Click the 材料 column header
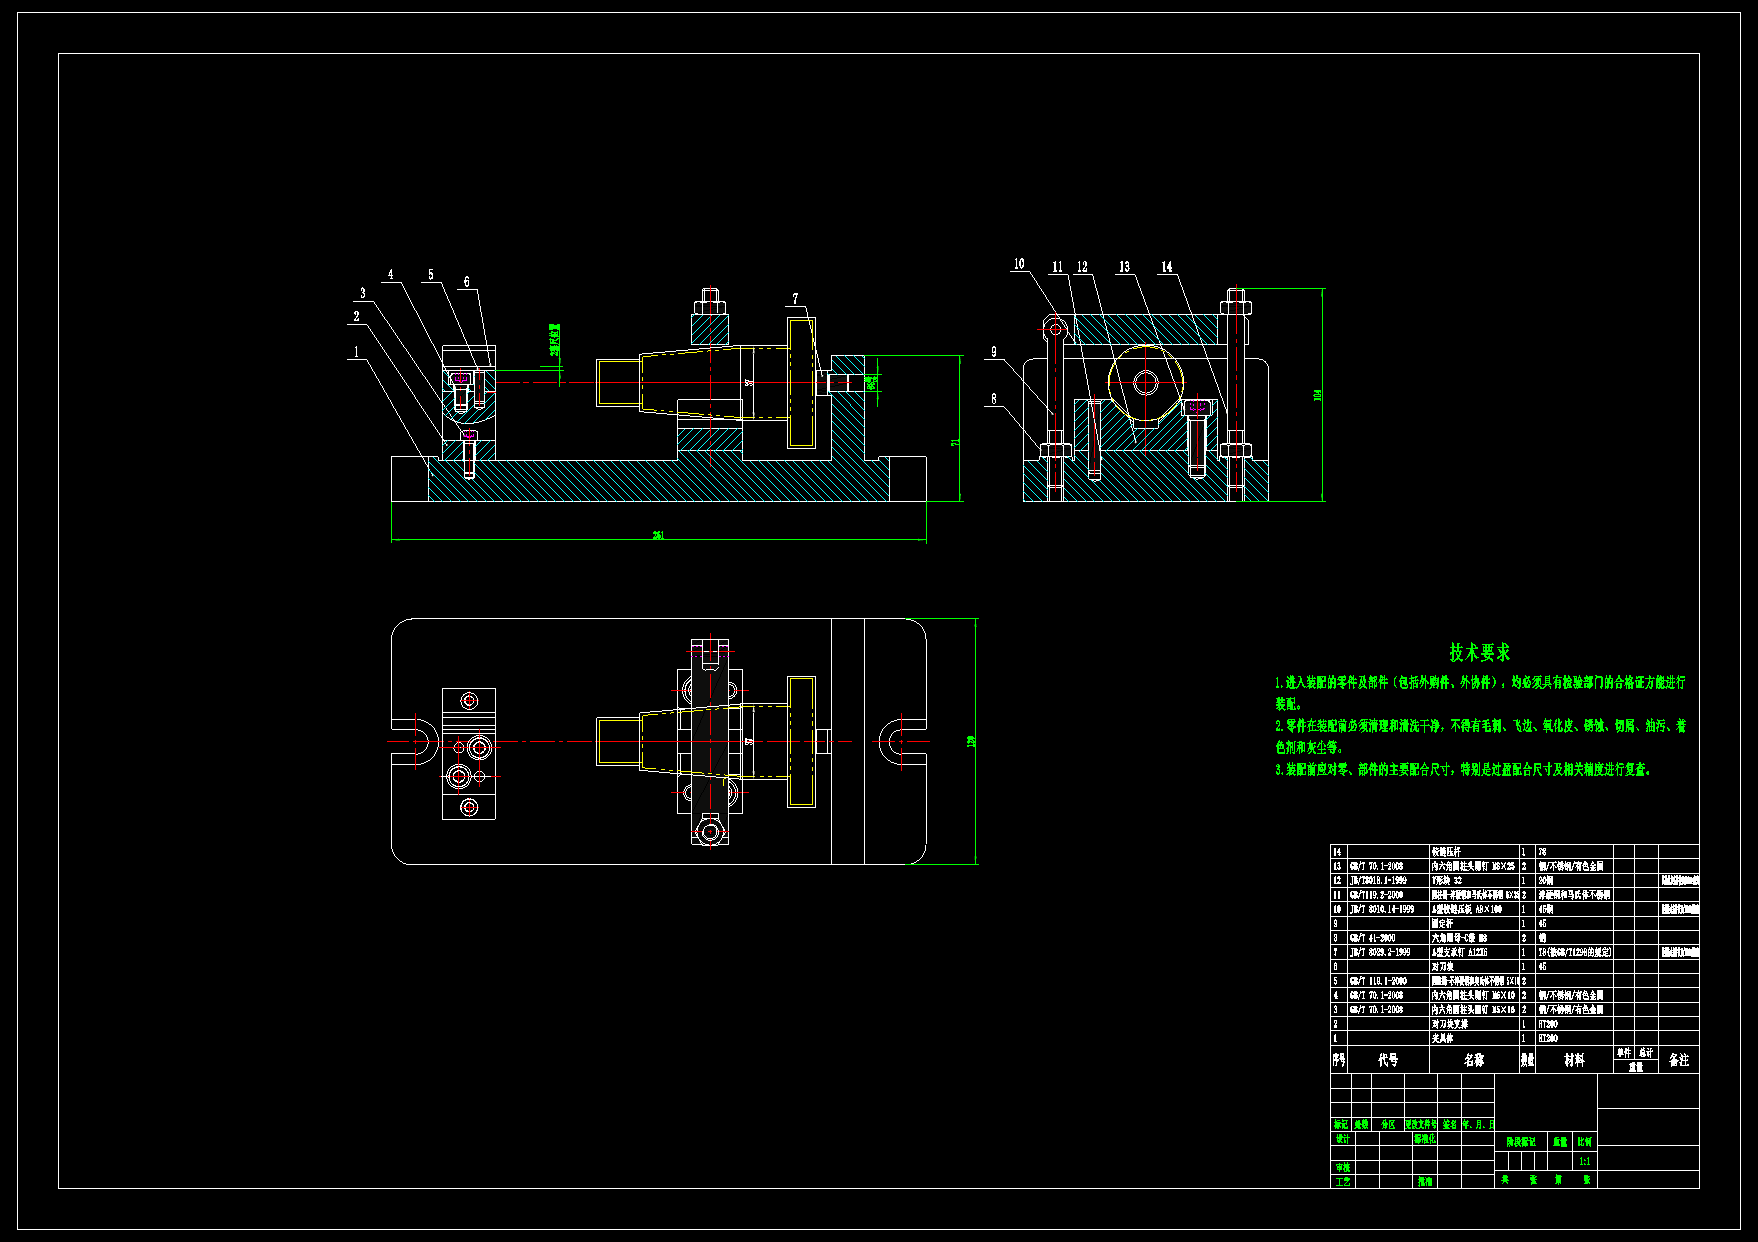1758x1242 pixels. 1575,1060
